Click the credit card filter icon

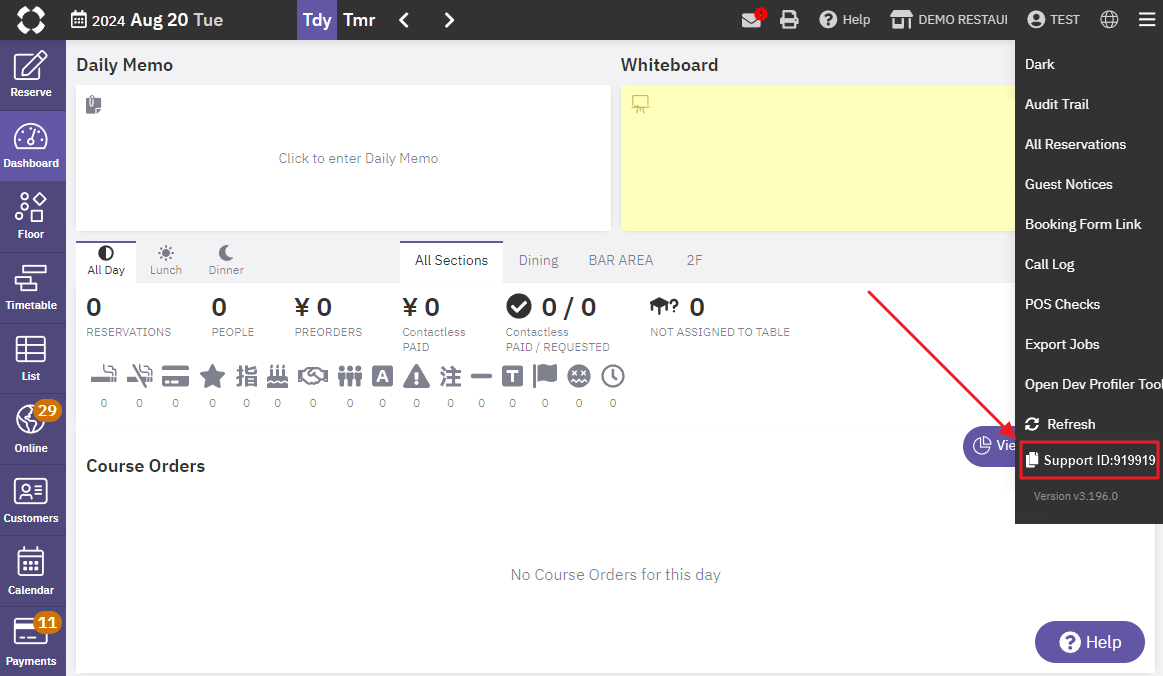175,376
